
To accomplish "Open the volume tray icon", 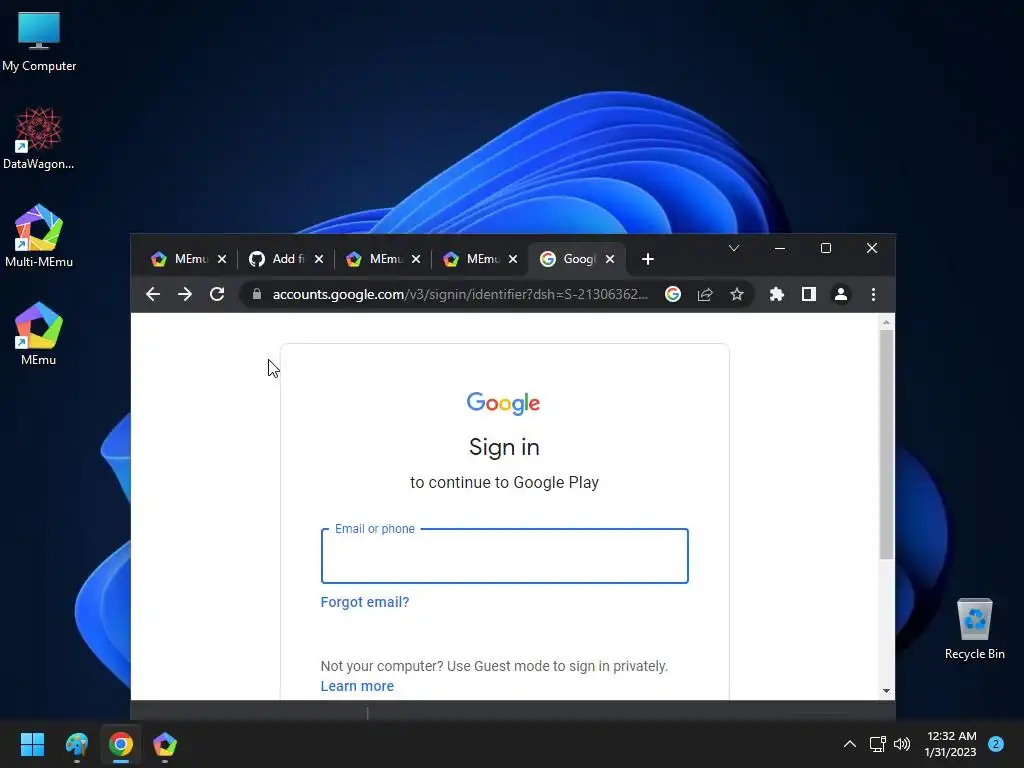I will point(902,744).
